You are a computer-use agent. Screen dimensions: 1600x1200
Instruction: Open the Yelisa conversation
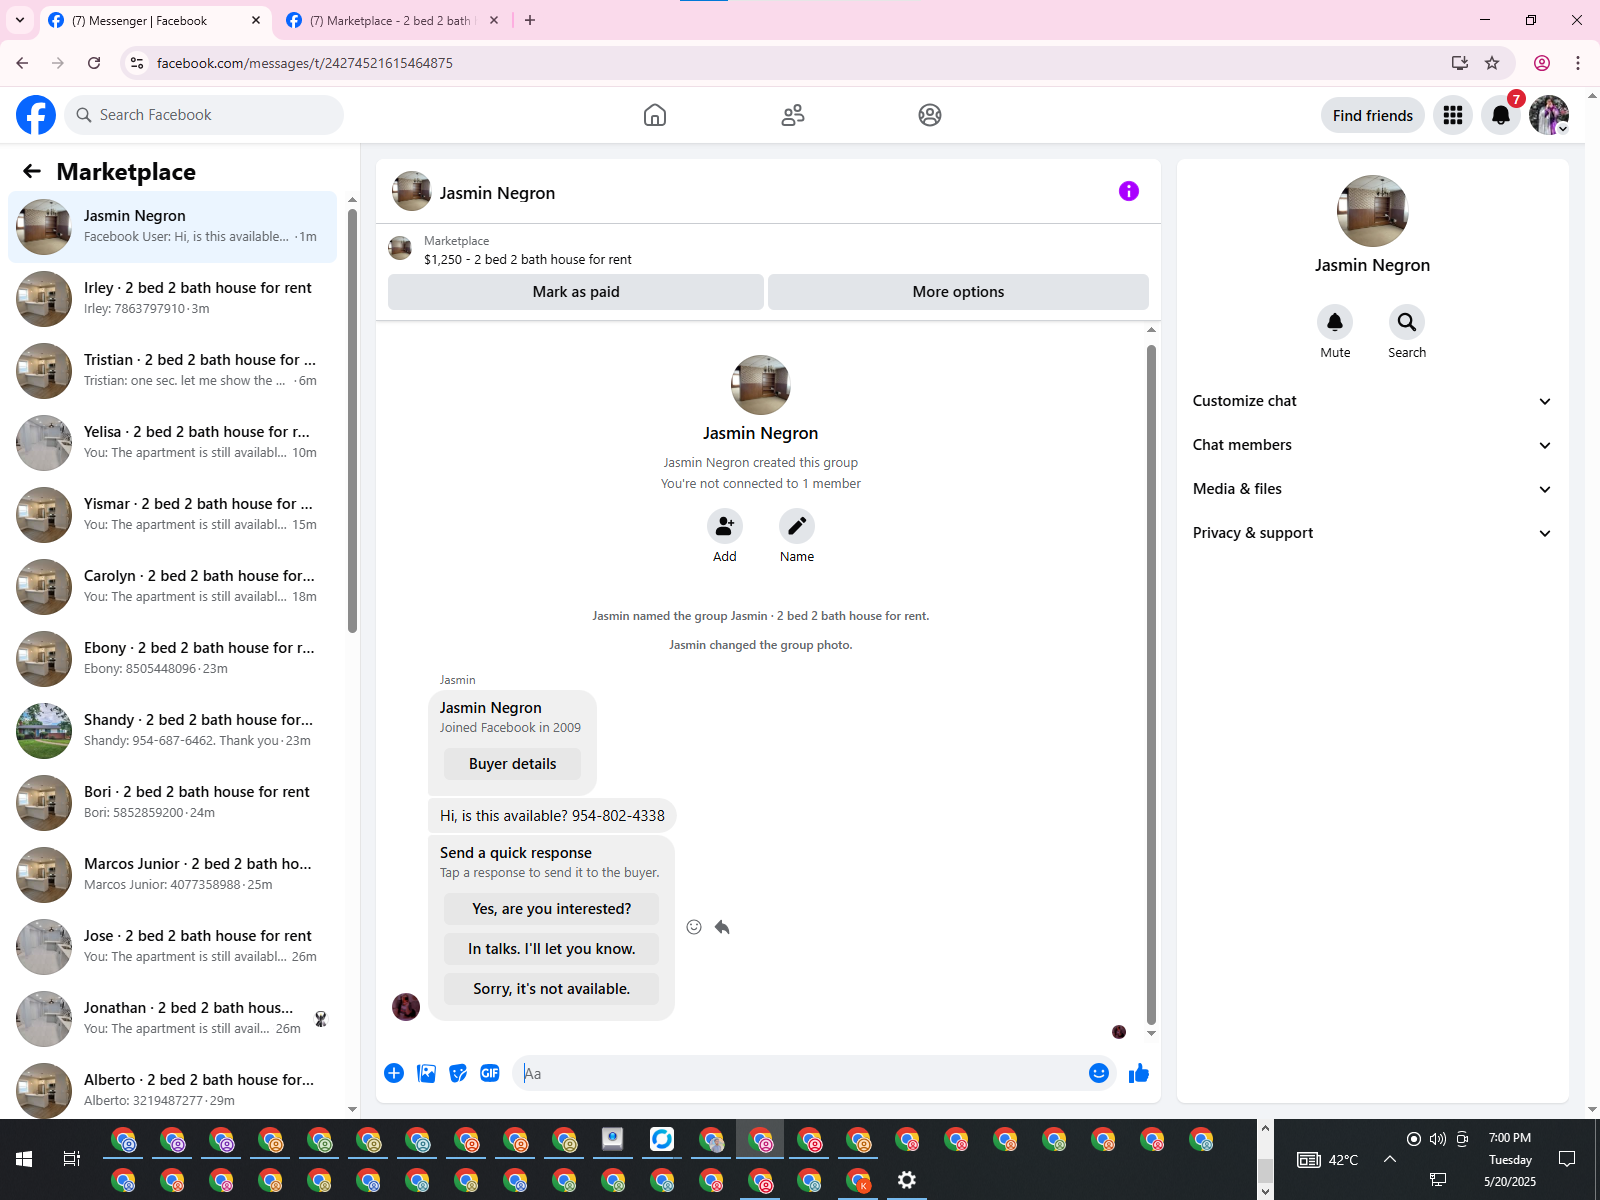[x=172, y=442]
